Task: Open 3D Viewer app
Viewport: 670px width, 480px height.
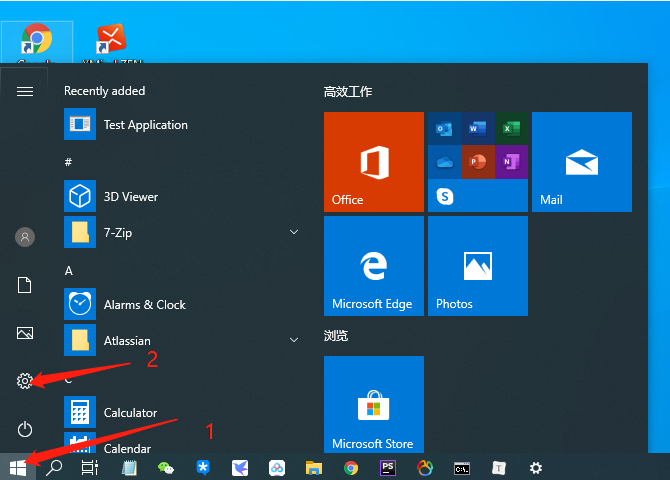Action: [182, 196]
